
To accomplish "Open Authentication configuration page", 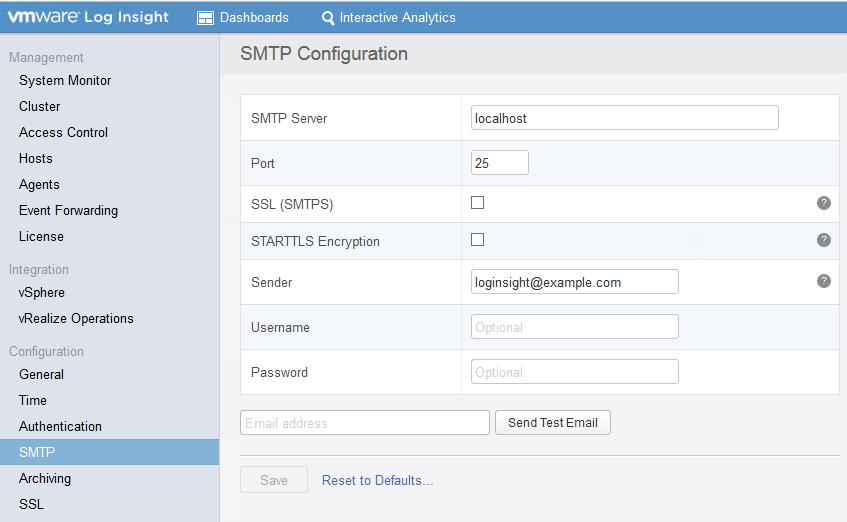I will click(x=60, y=426).
